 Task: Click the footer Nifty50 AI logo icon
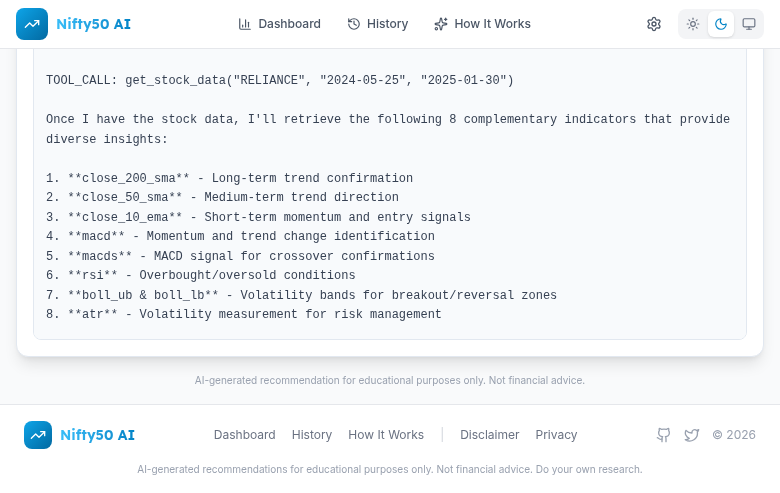(38, 435)
